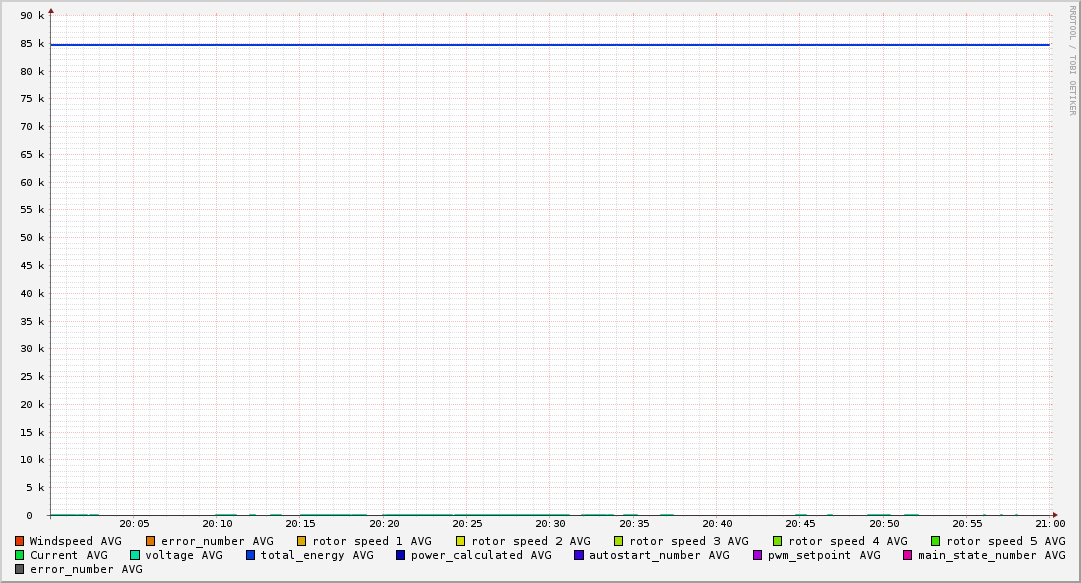Click the 21:00 time axis label
The width and height of the screenshot is (1081, 583).
point(1050,523)
